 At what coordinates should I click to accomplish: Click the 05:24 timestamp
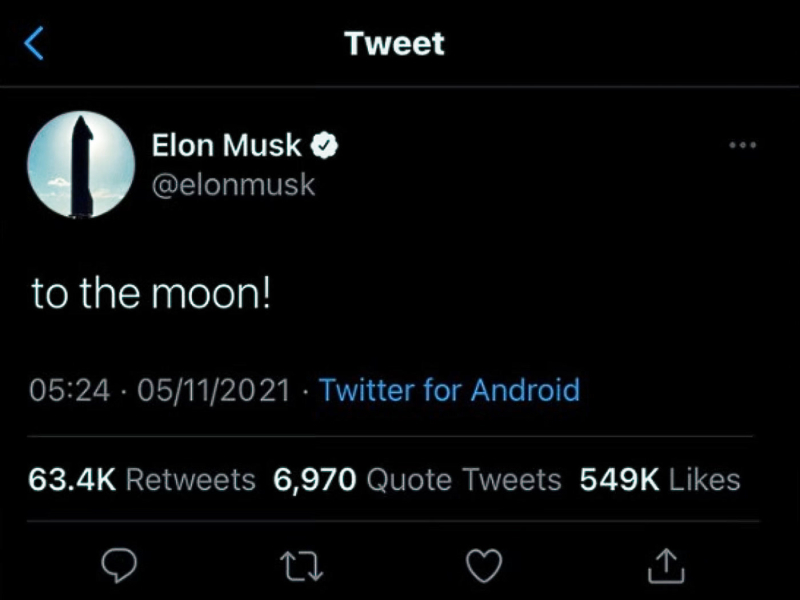[x=70, y=389]
